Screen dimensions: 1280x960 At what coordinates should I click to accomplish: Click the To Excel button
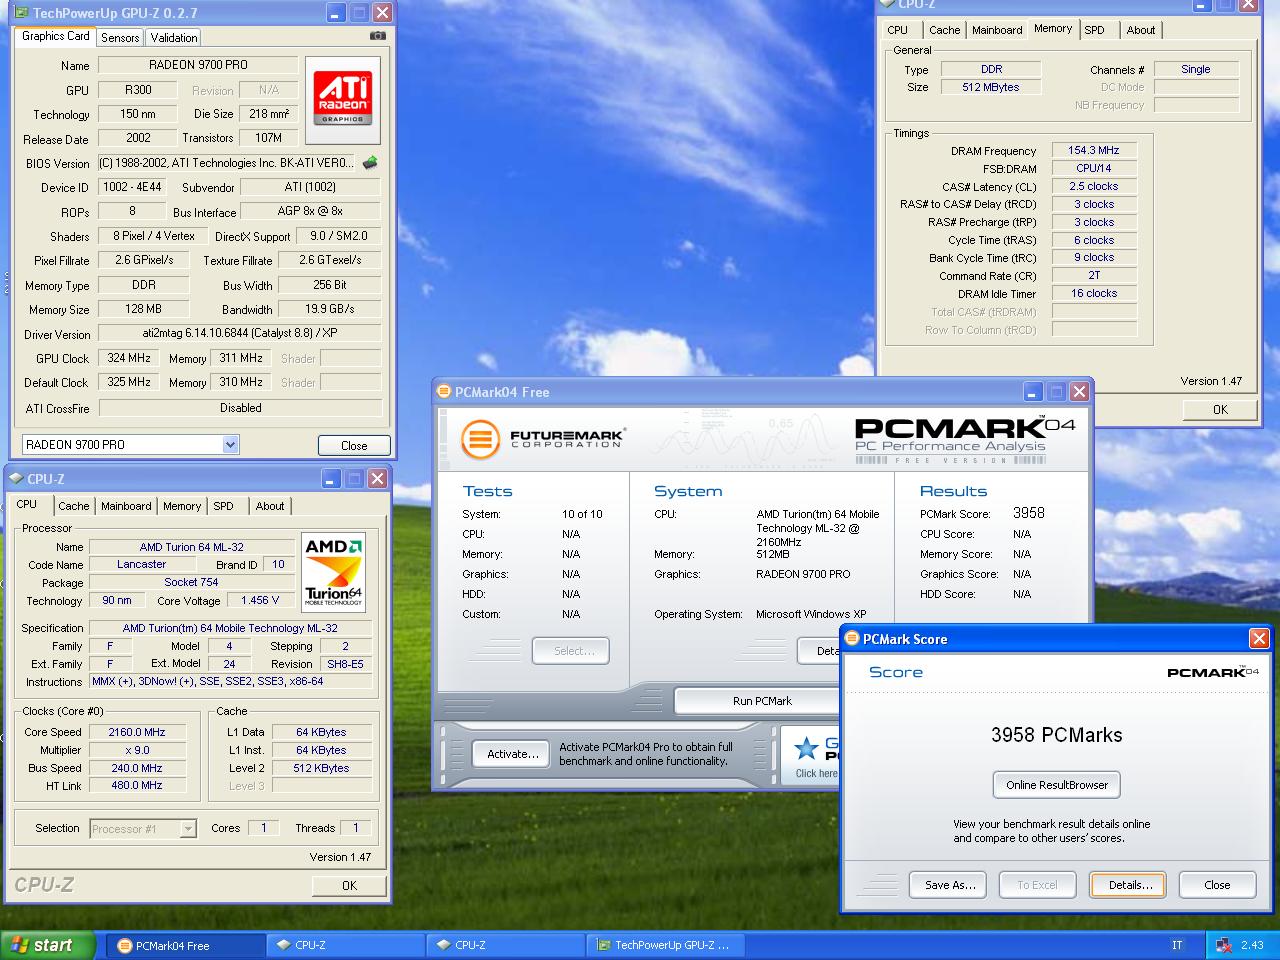(x=1037, y=885)
